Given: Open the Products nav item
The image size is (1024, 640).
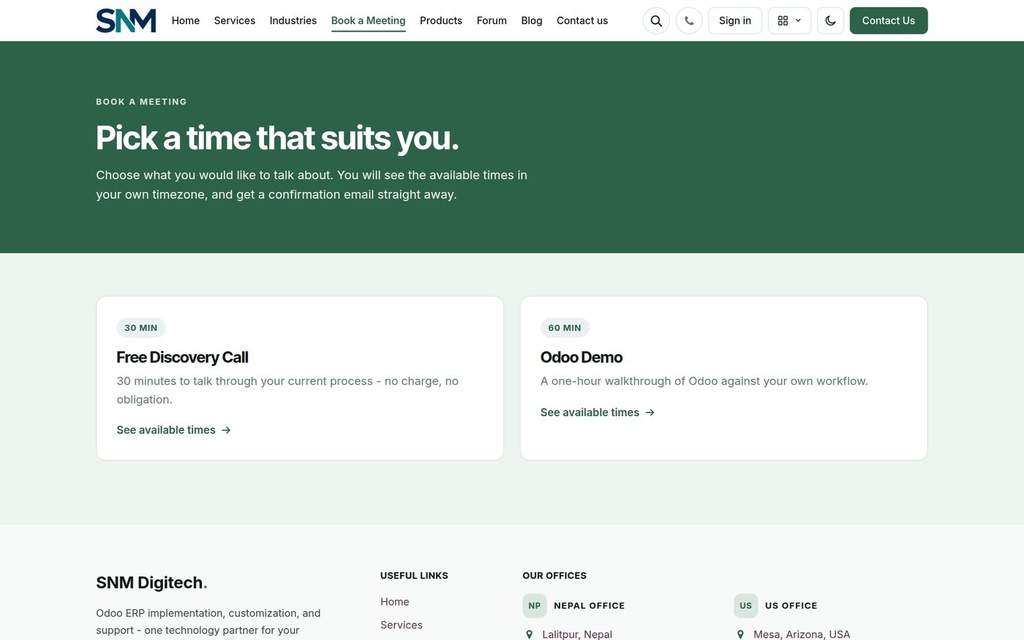Looking at the screenshot, I should click(441, 20).
